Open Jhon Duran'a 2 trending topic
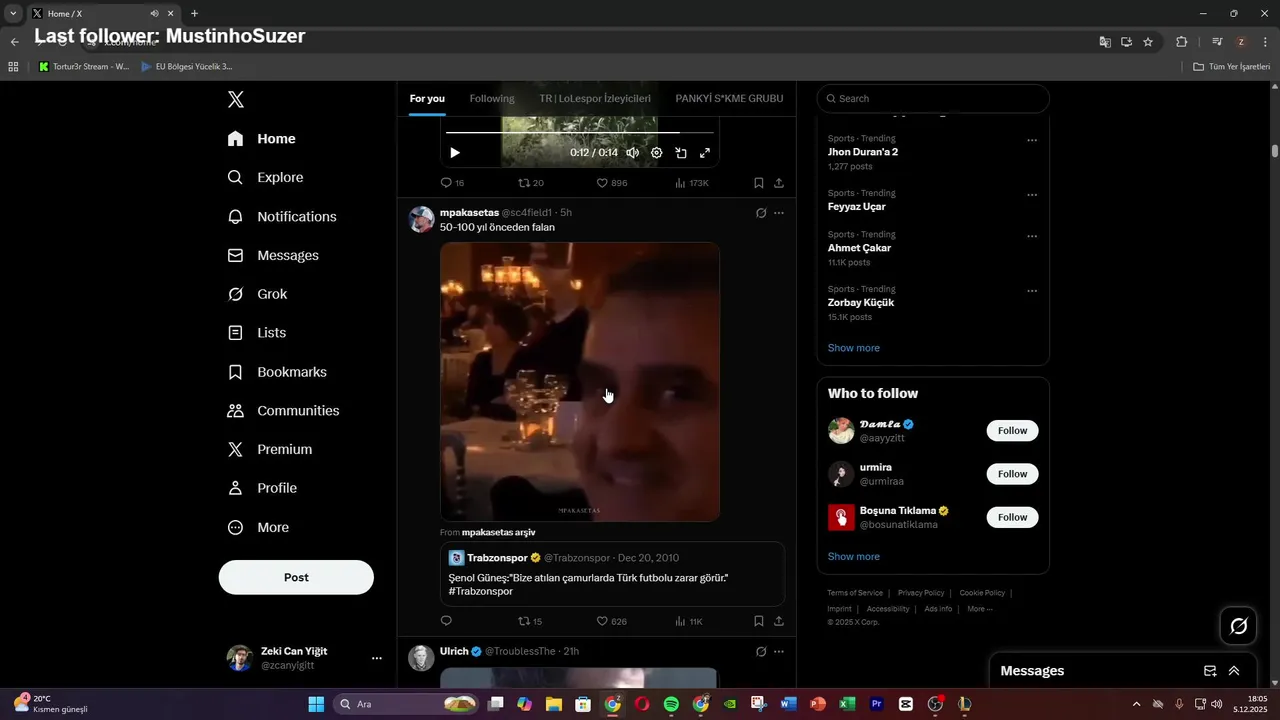This screenshot has width=1280, height=720. (x=862, y=152)
